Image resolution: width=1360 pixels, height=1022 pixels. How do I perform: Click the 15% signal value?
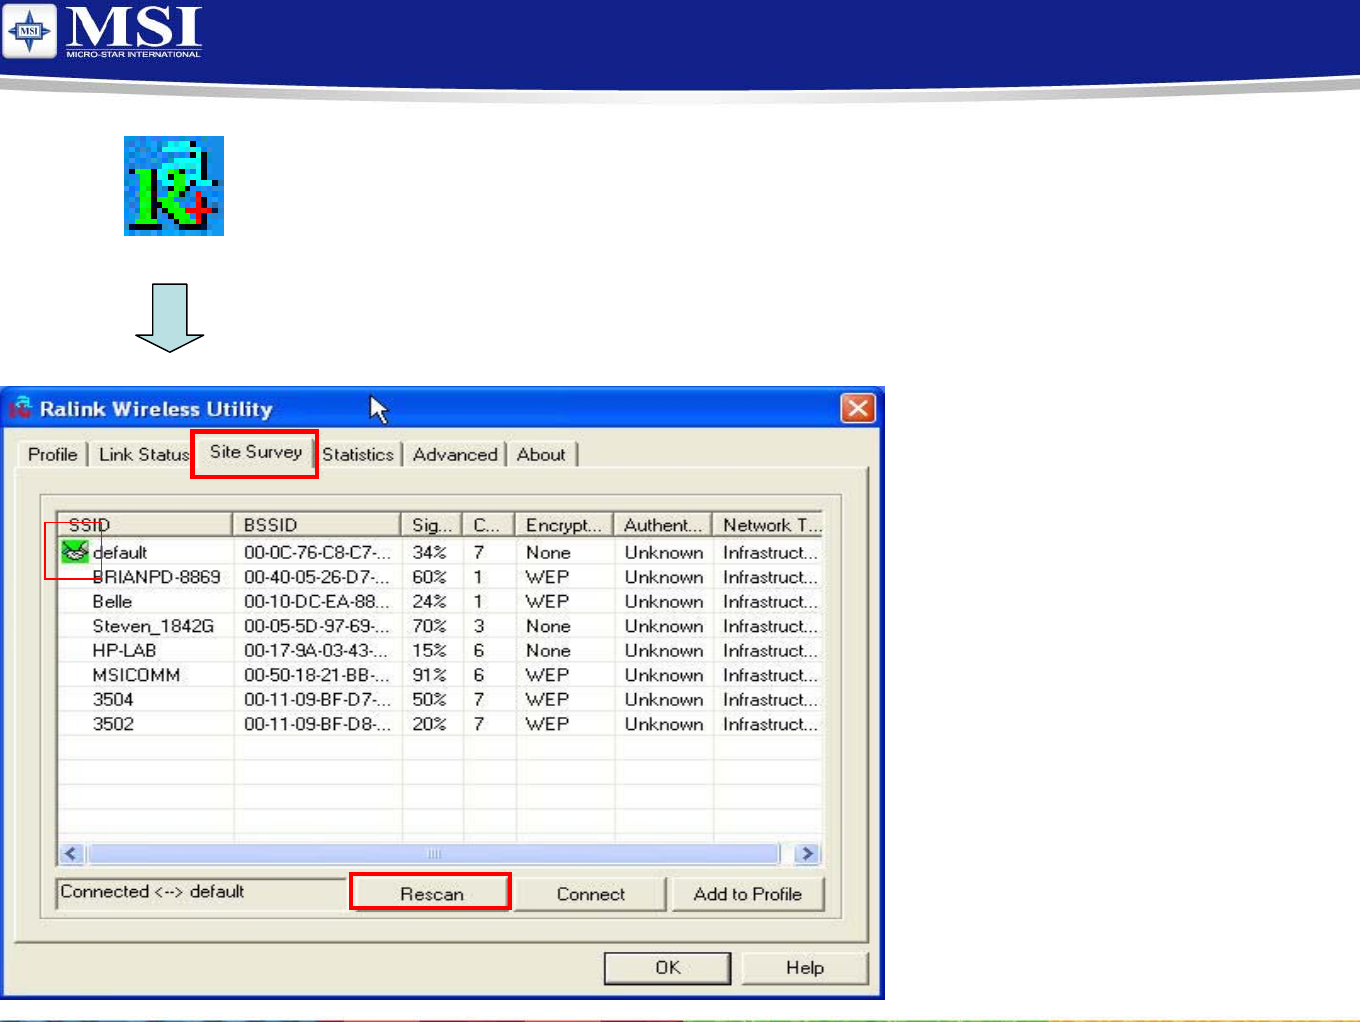pos(429,650)
